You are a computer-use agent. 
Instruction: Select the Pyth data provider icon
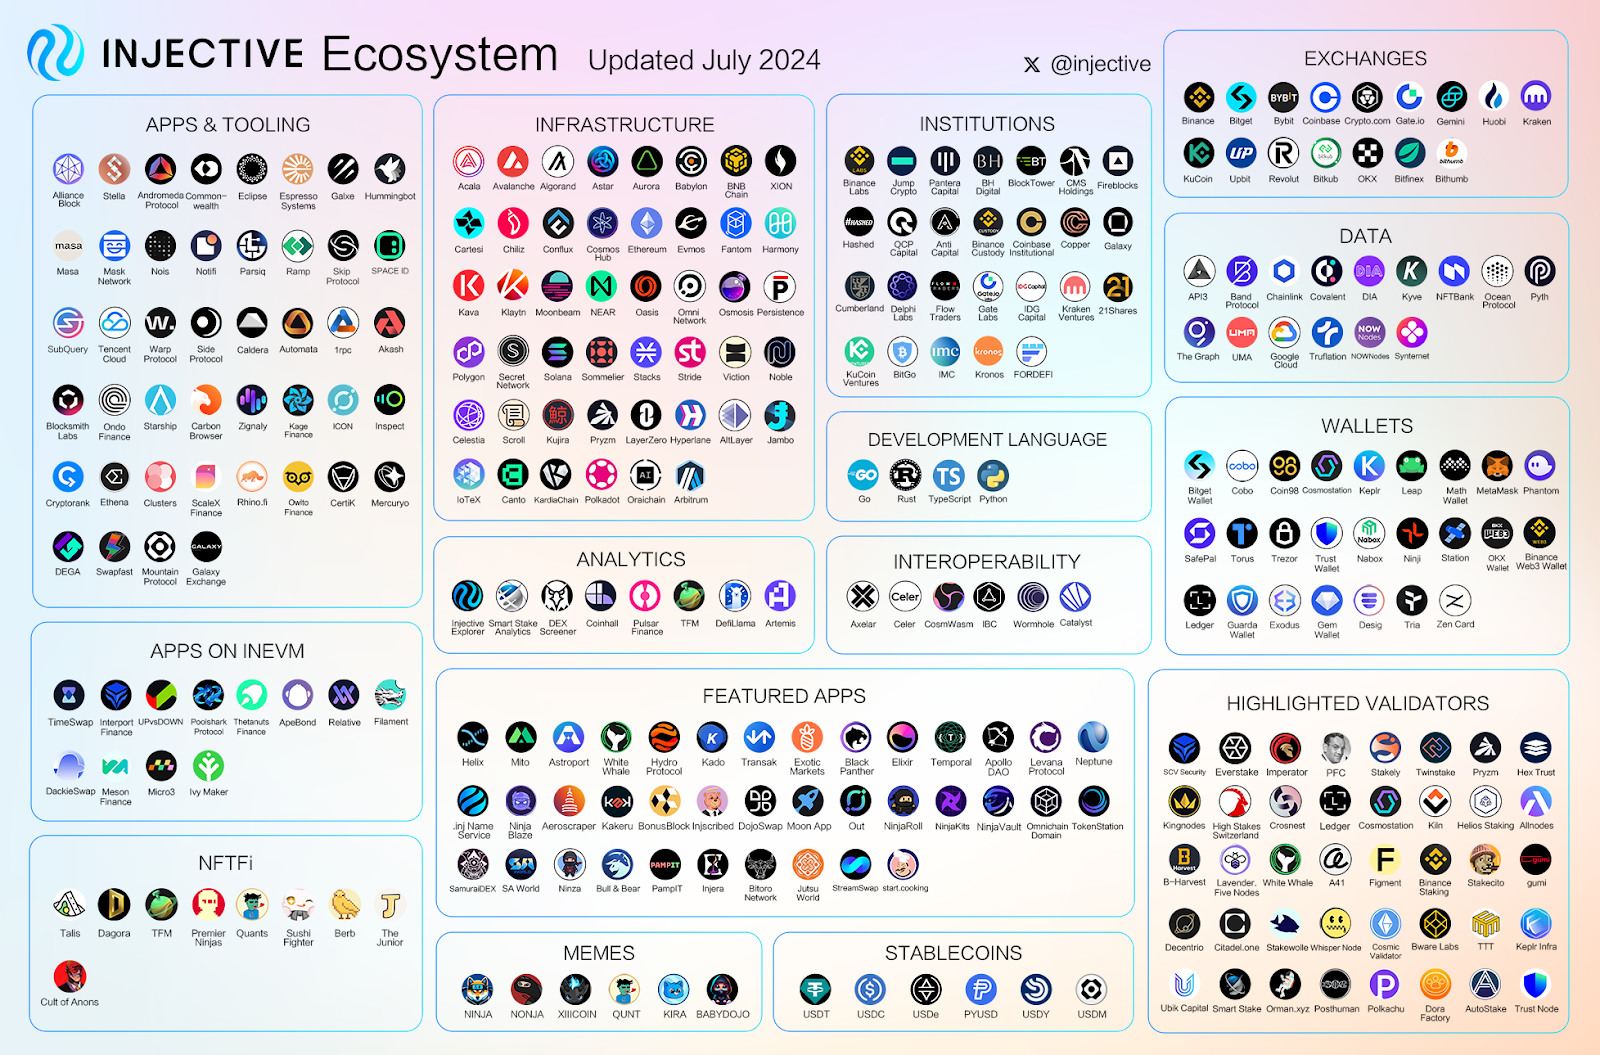(1540, 271)
